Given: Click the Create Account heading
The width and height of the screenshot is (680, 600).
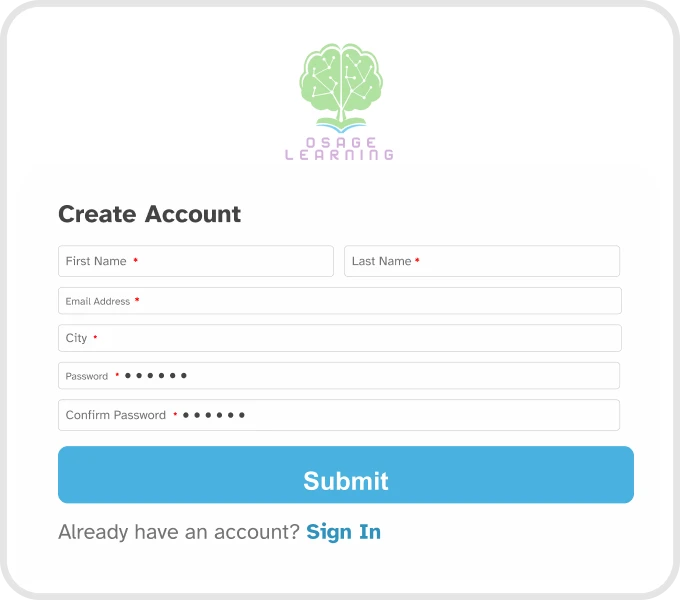Looking at the screenshot, I should (x=149, y=214).
